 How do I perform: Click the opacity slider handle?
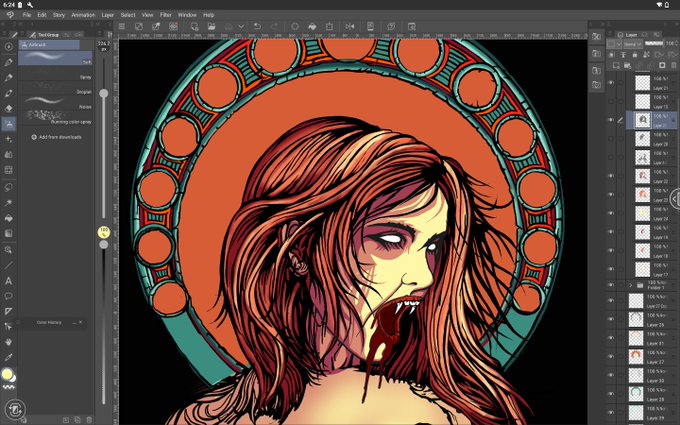[x=104, y=245]
